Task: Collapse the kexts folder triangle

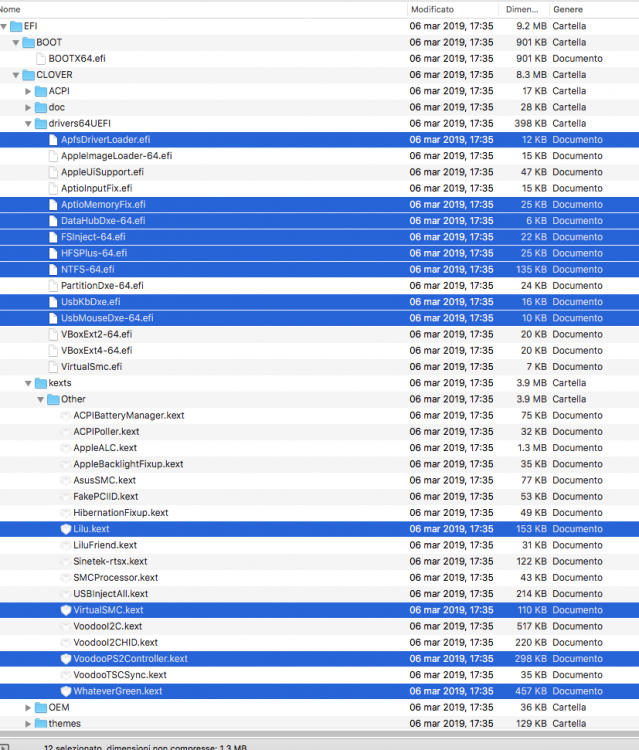Action: pyautogui.click(x=28, y=383)
